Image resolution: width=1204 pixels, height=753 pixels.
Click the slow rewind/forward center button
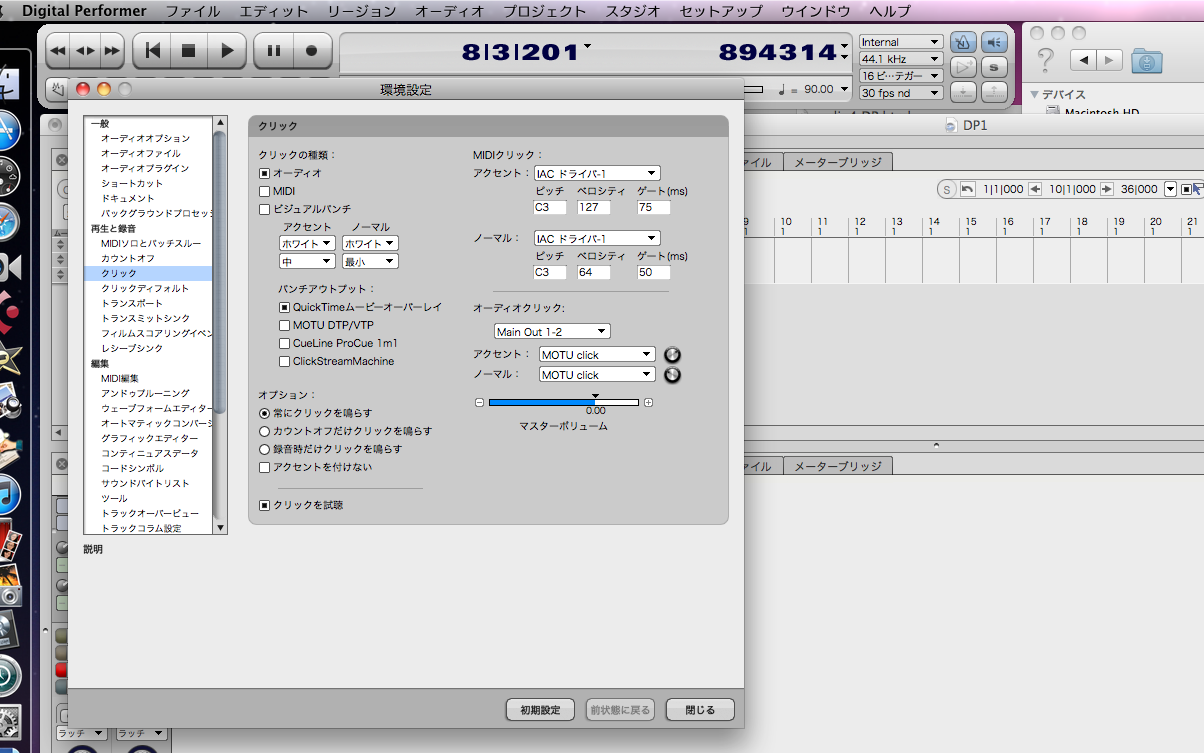click(86, 50)
